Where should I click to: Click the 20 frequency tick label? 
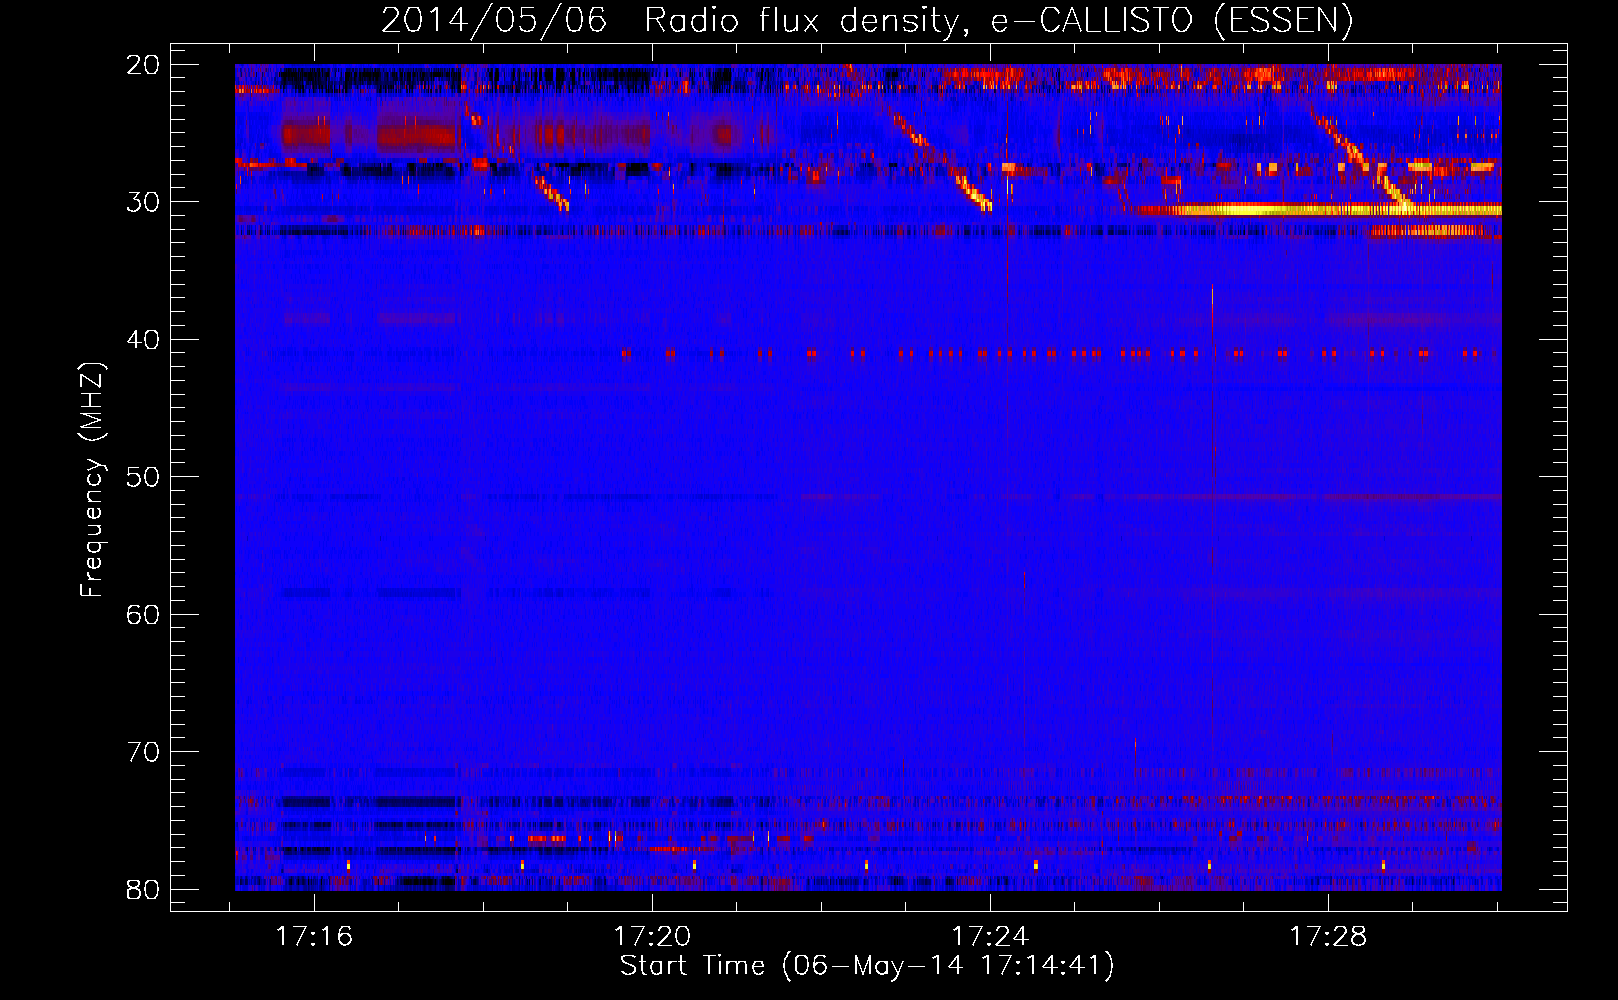[144, 65]
